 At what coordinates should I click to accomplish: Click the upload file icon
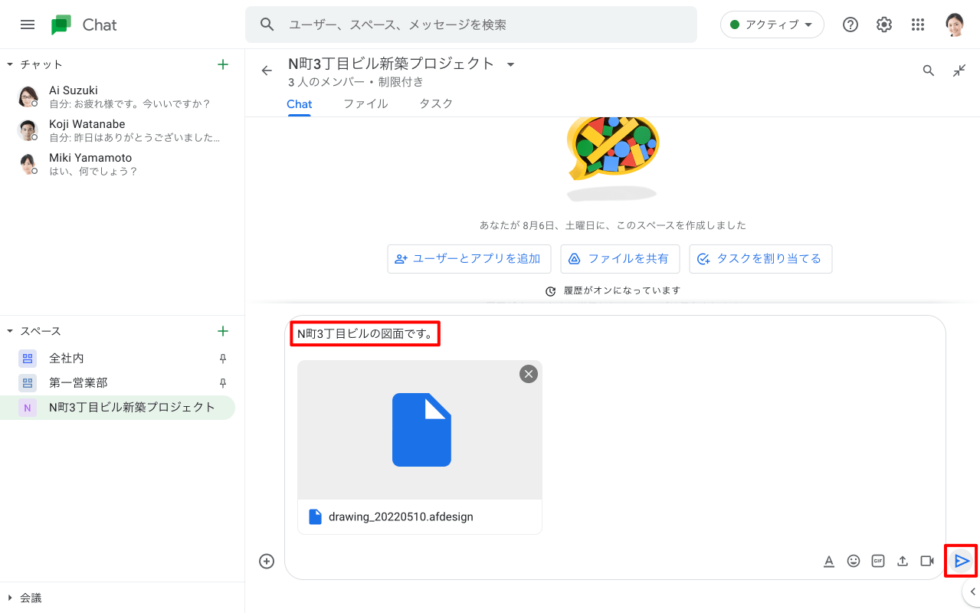(902, 561)
